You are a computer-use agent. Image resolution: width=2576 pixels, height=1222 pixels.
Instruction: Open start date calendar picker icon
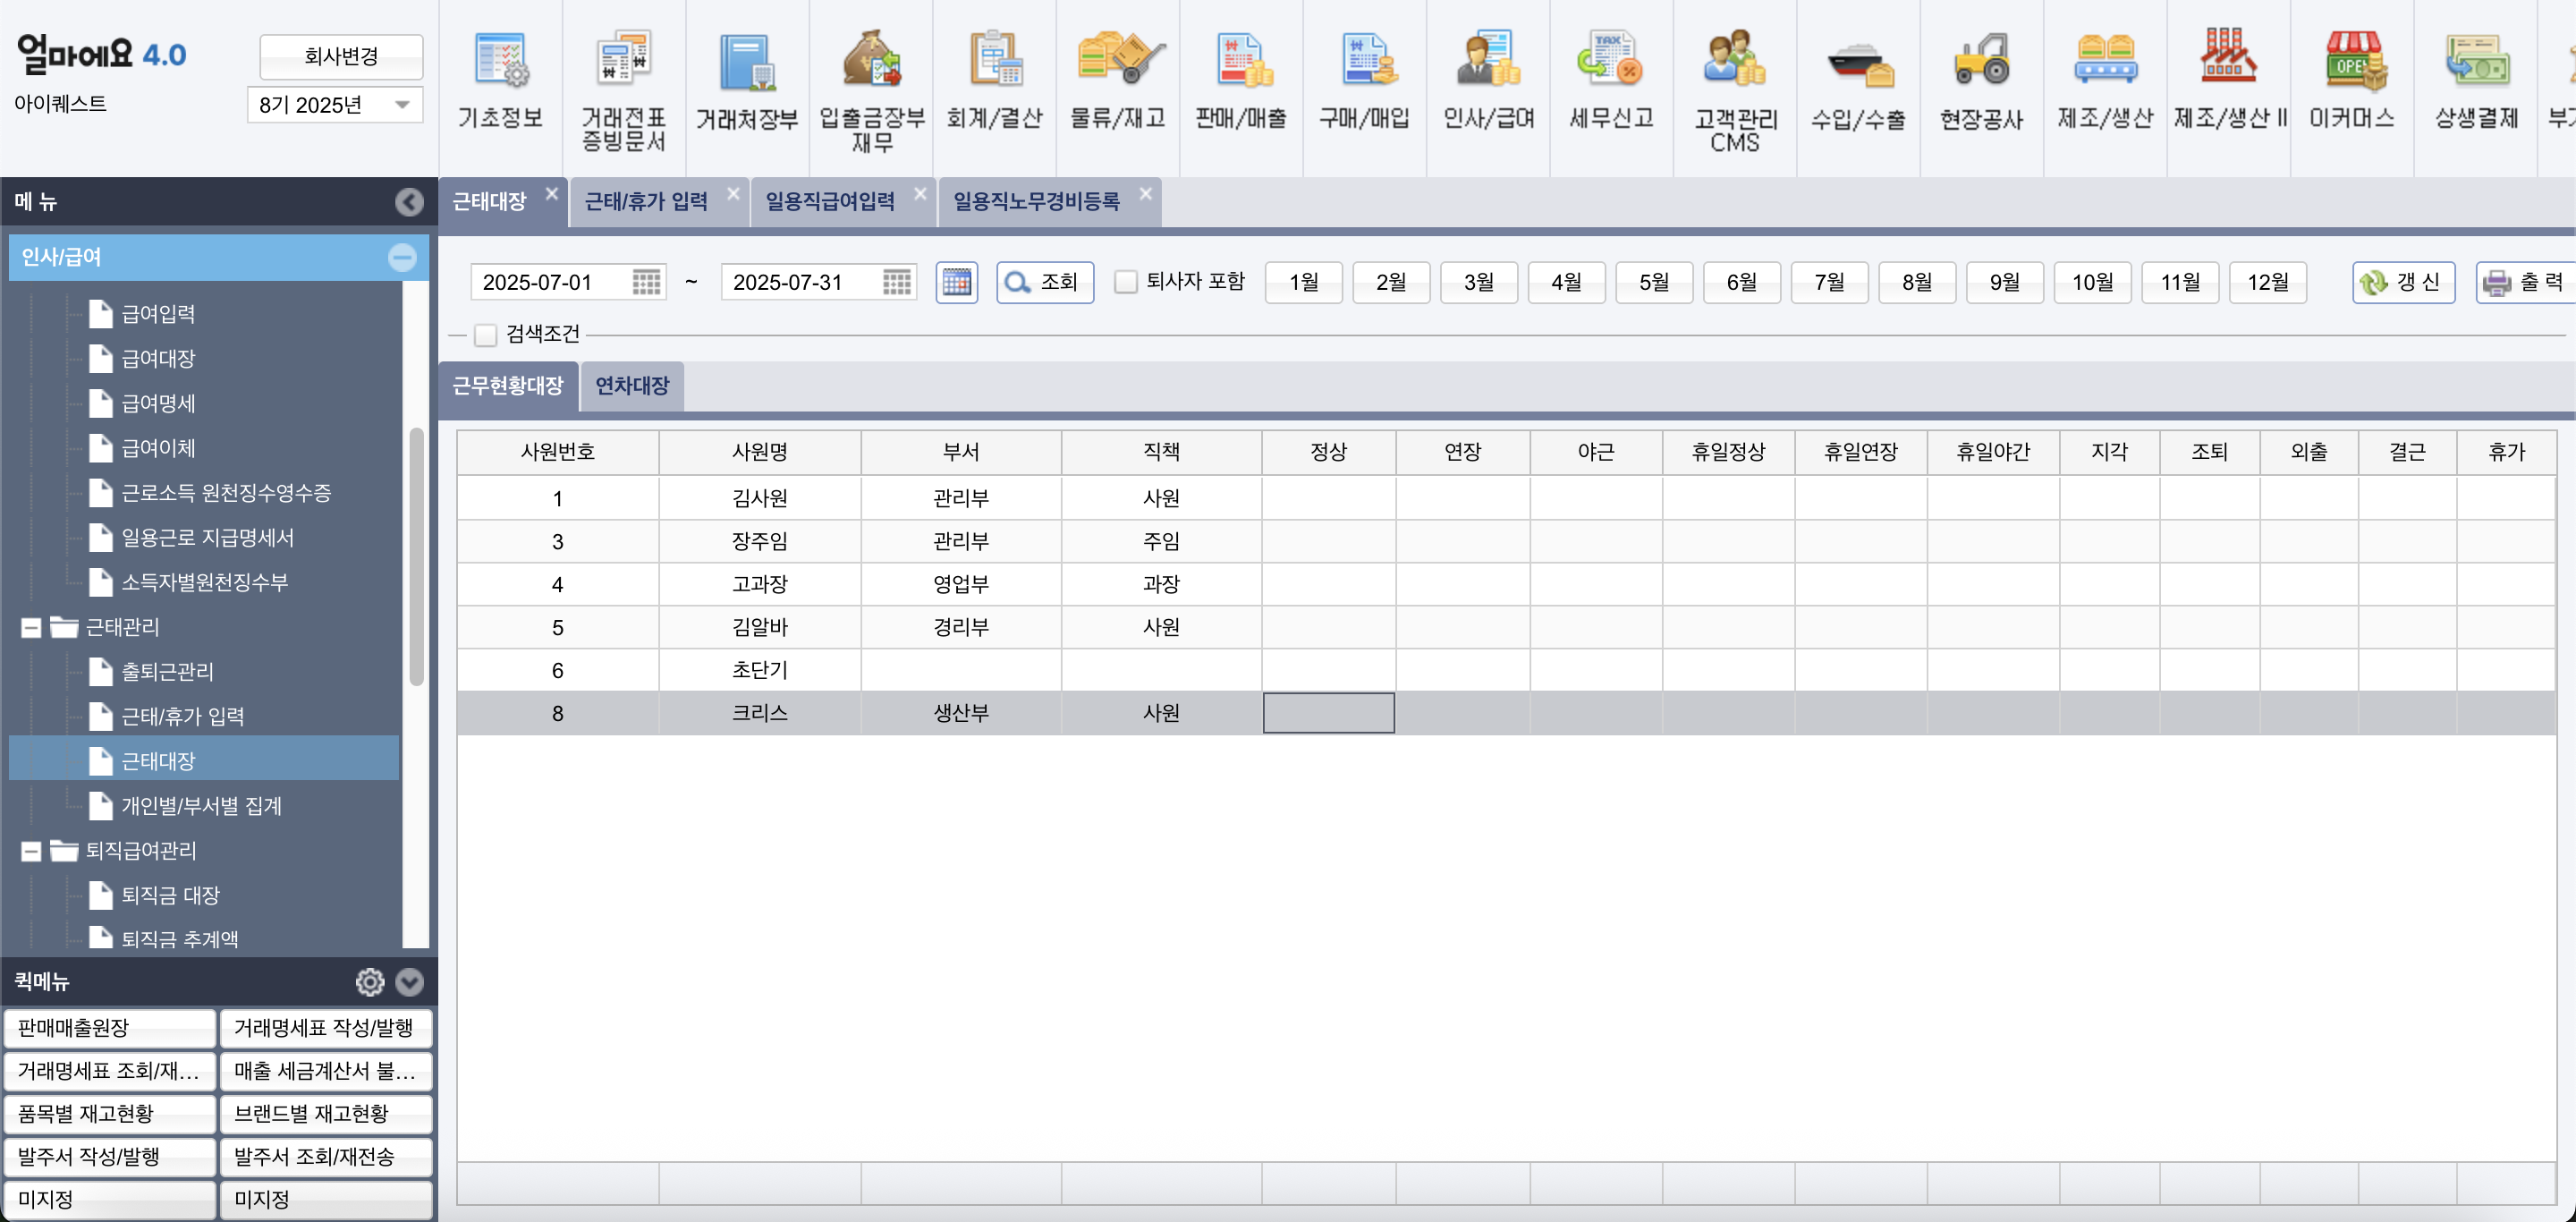tap(647, 282)
